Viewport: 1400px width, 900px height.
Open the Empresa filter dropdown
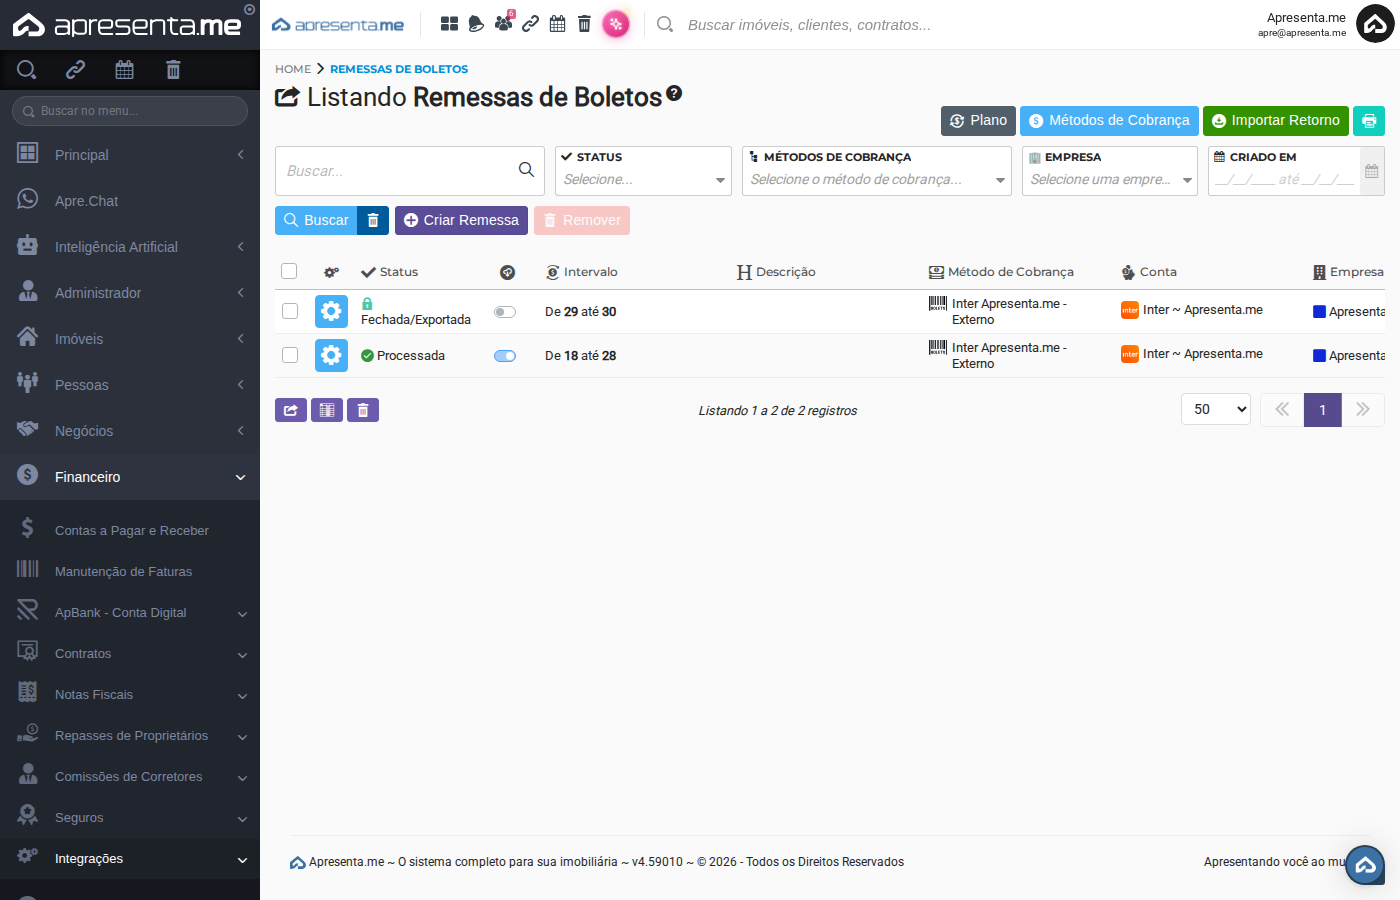[x=1110, y=171]
